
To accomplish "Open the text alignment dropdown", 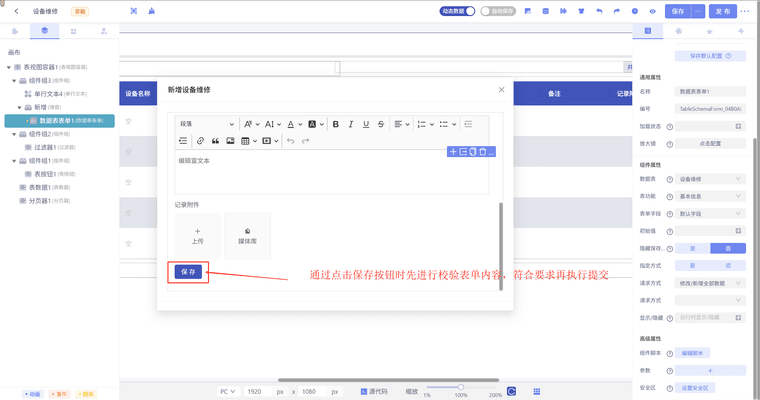I will [401, 124].
